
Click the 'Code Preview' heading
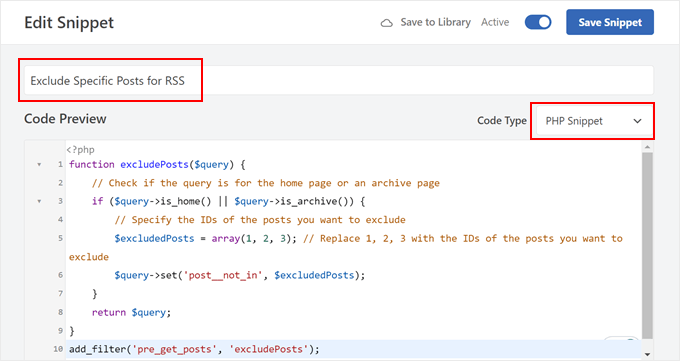pyautogui.click(x=65, y=119)
